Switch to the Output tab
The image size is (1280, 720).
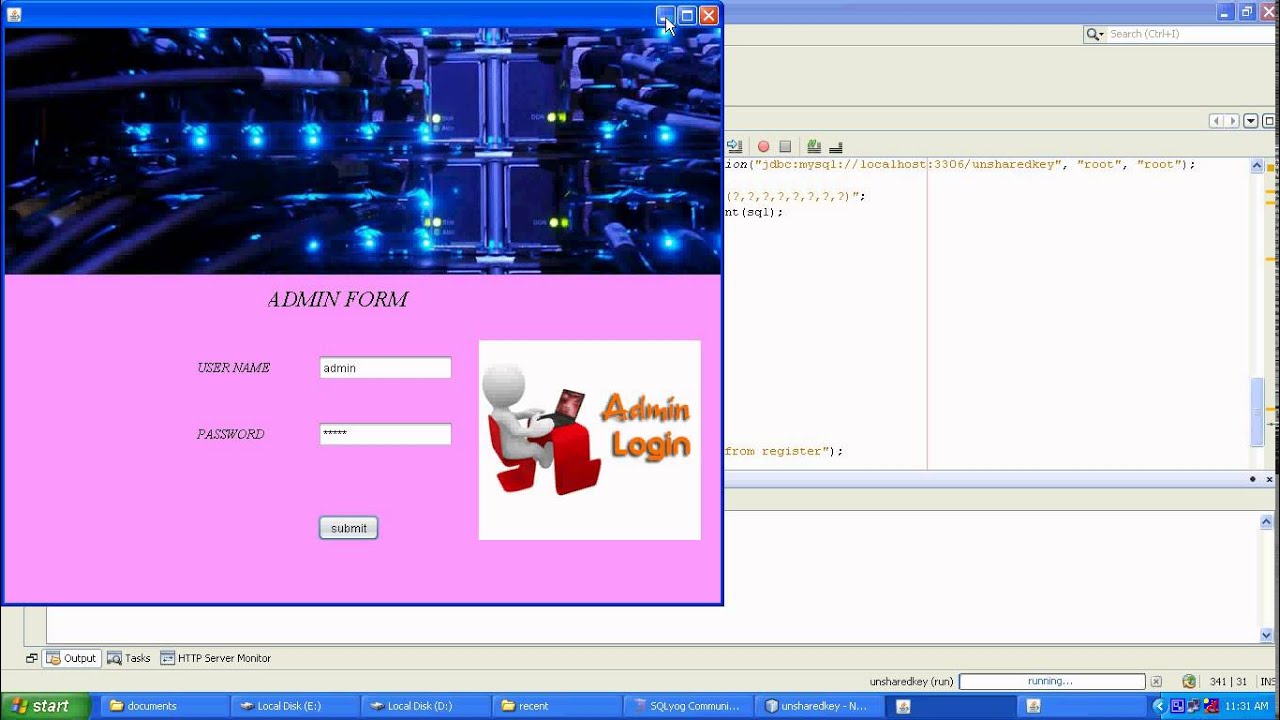tap(71, 658)
